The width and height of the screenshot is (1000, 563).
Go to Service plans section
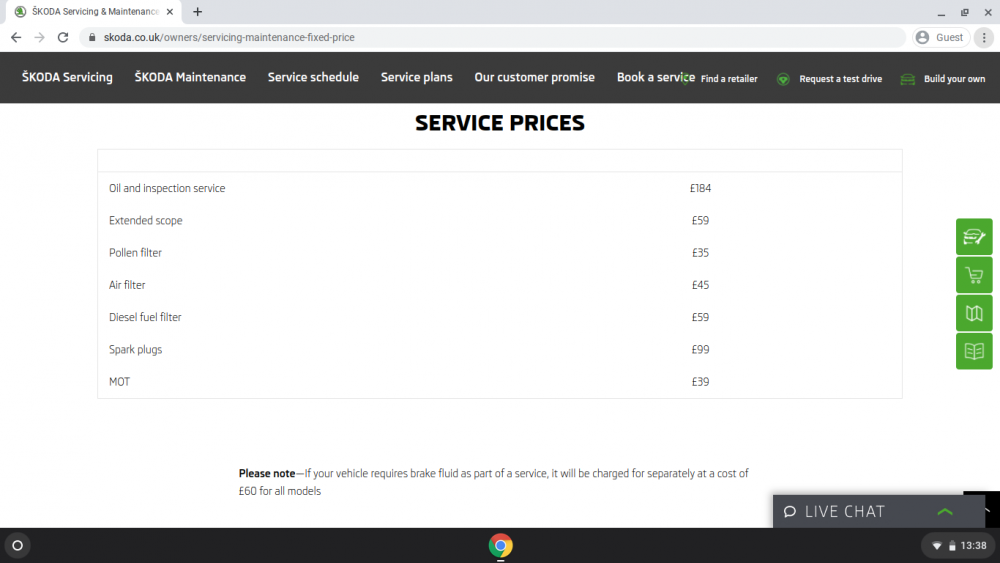(x=416, y=77)
